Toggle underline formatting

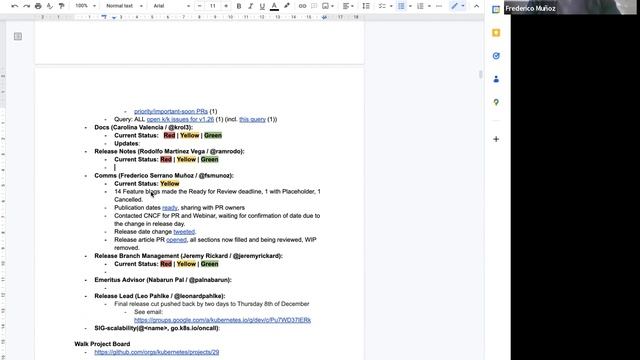[x=262, y=6]
